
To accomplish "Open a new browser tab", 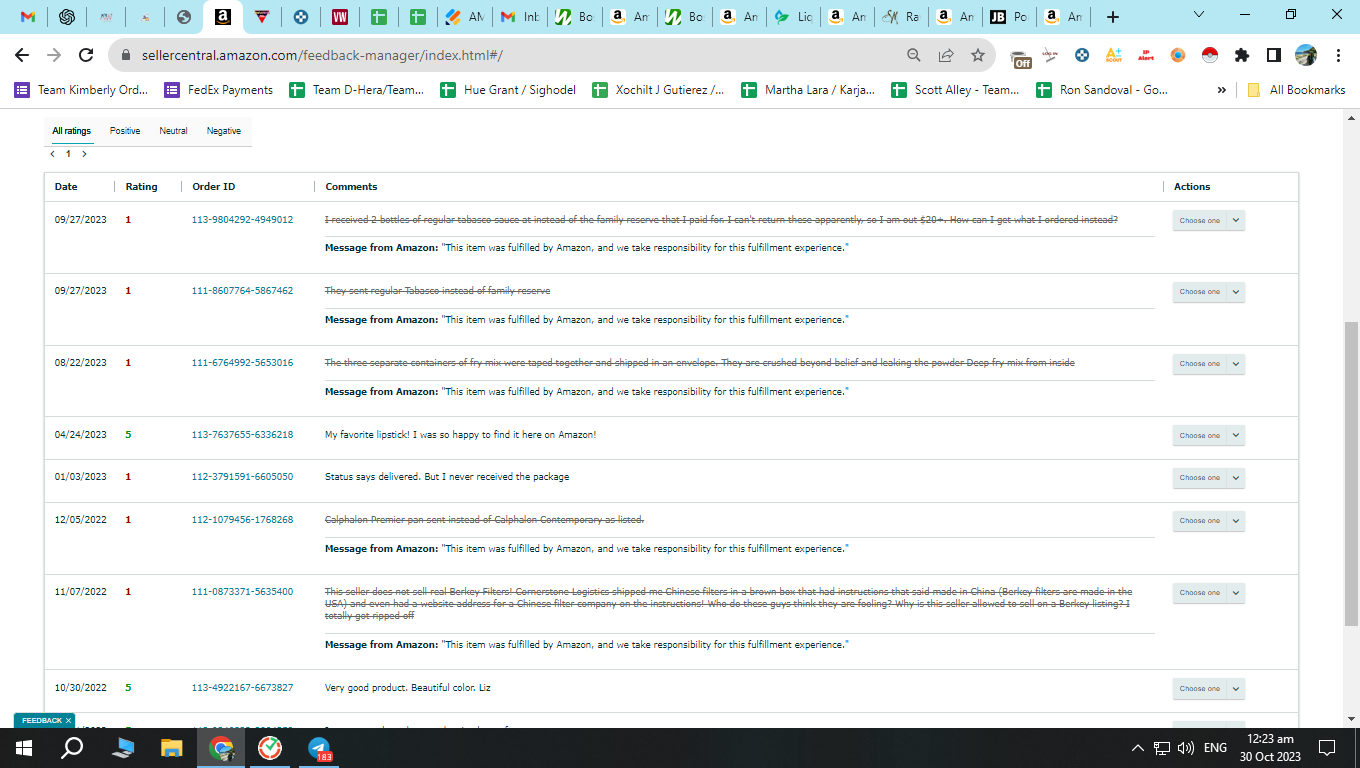I will tap(1113, 17).
